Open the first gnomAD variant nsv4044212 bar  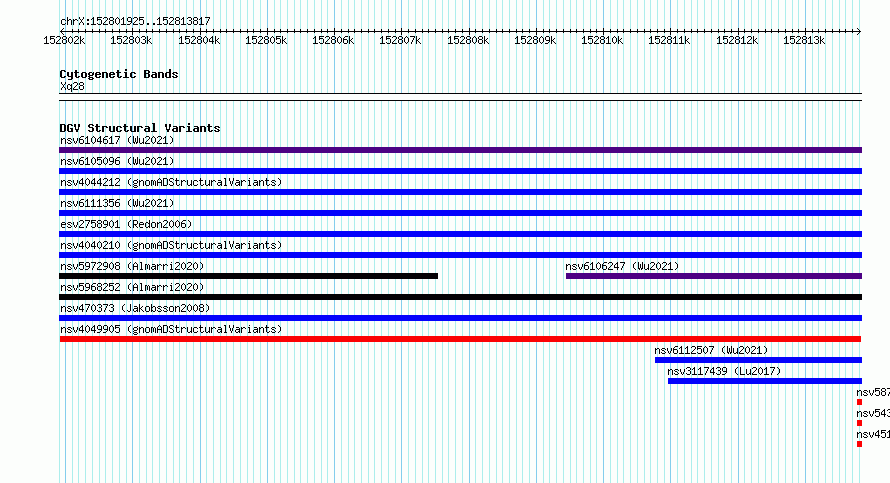click(x=460, y=192)
